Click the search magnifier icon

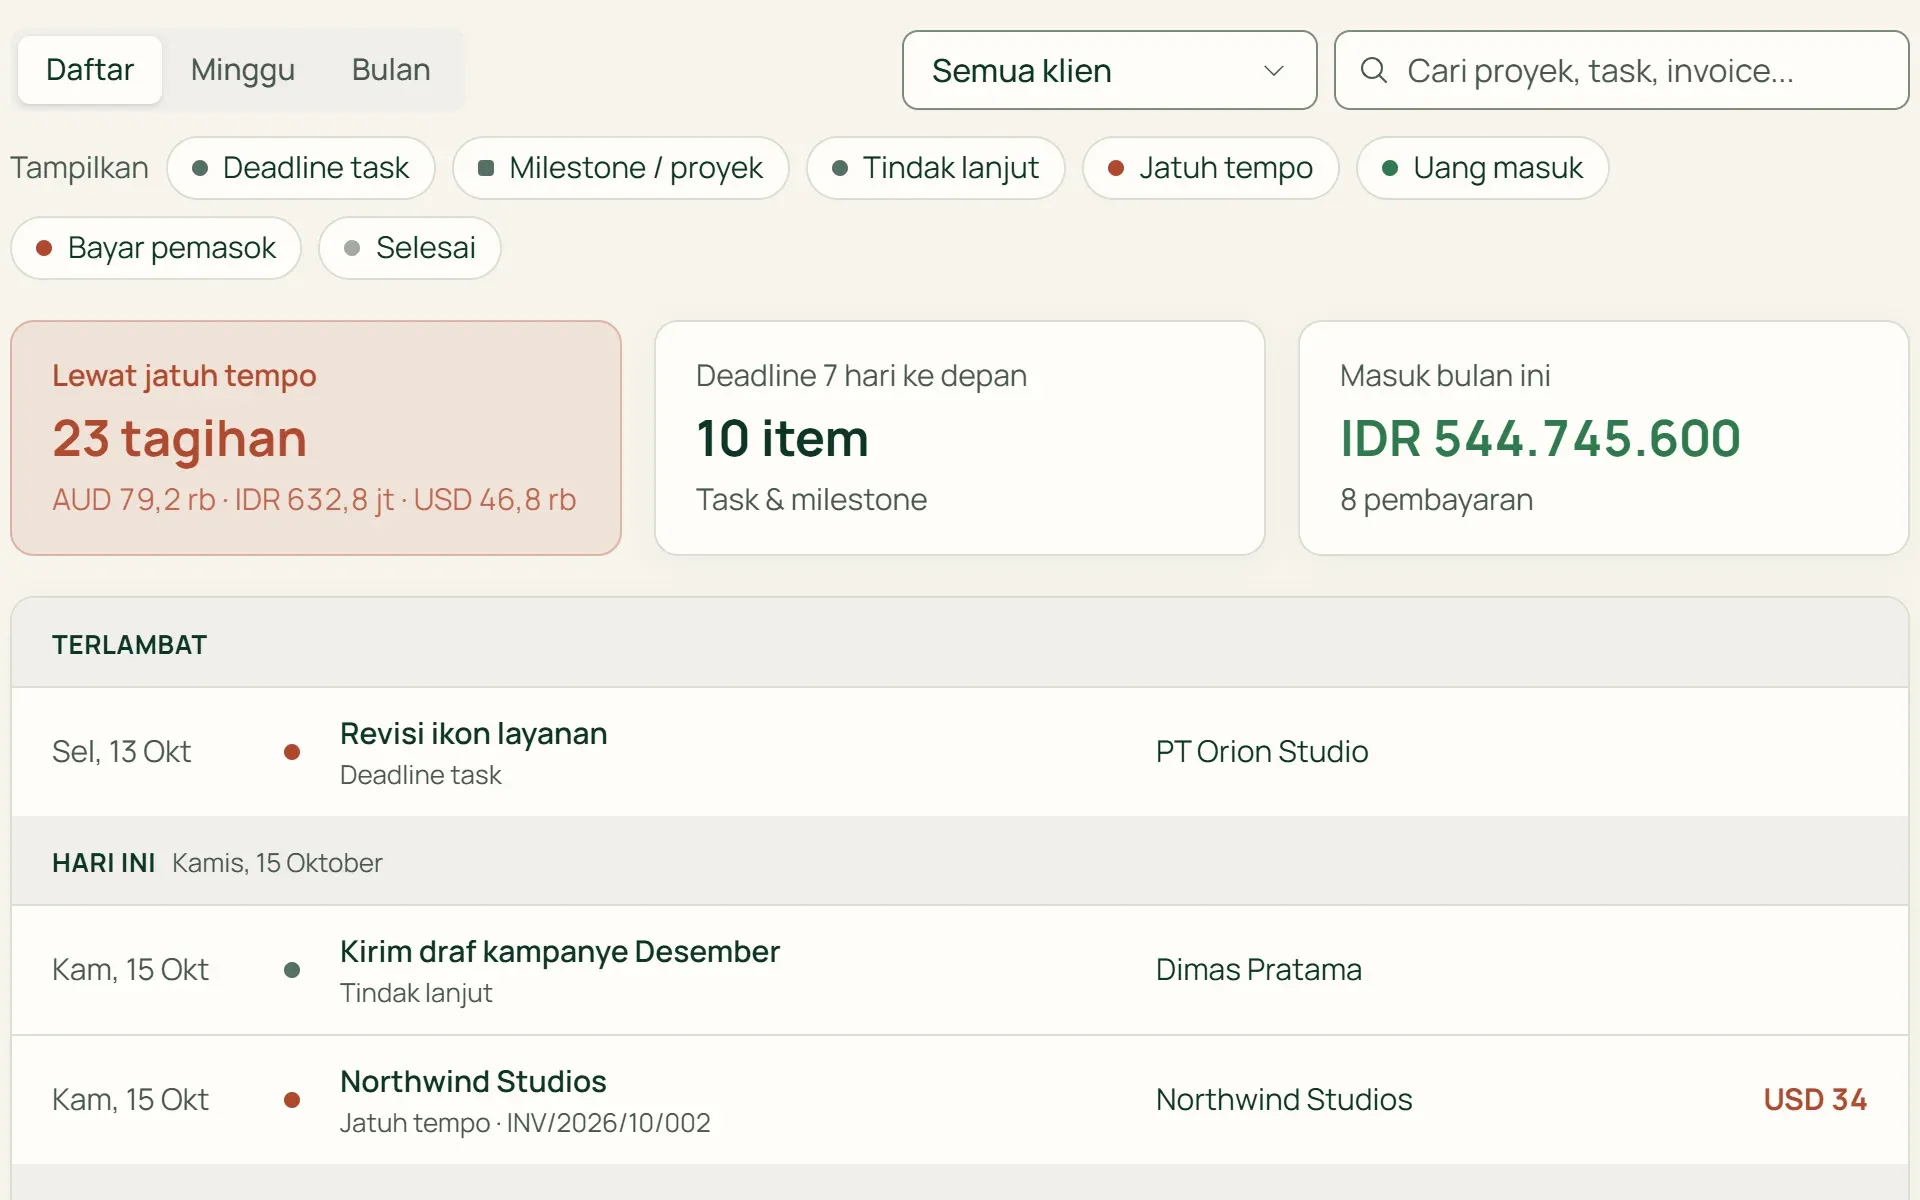click(x=1374, y=70)
